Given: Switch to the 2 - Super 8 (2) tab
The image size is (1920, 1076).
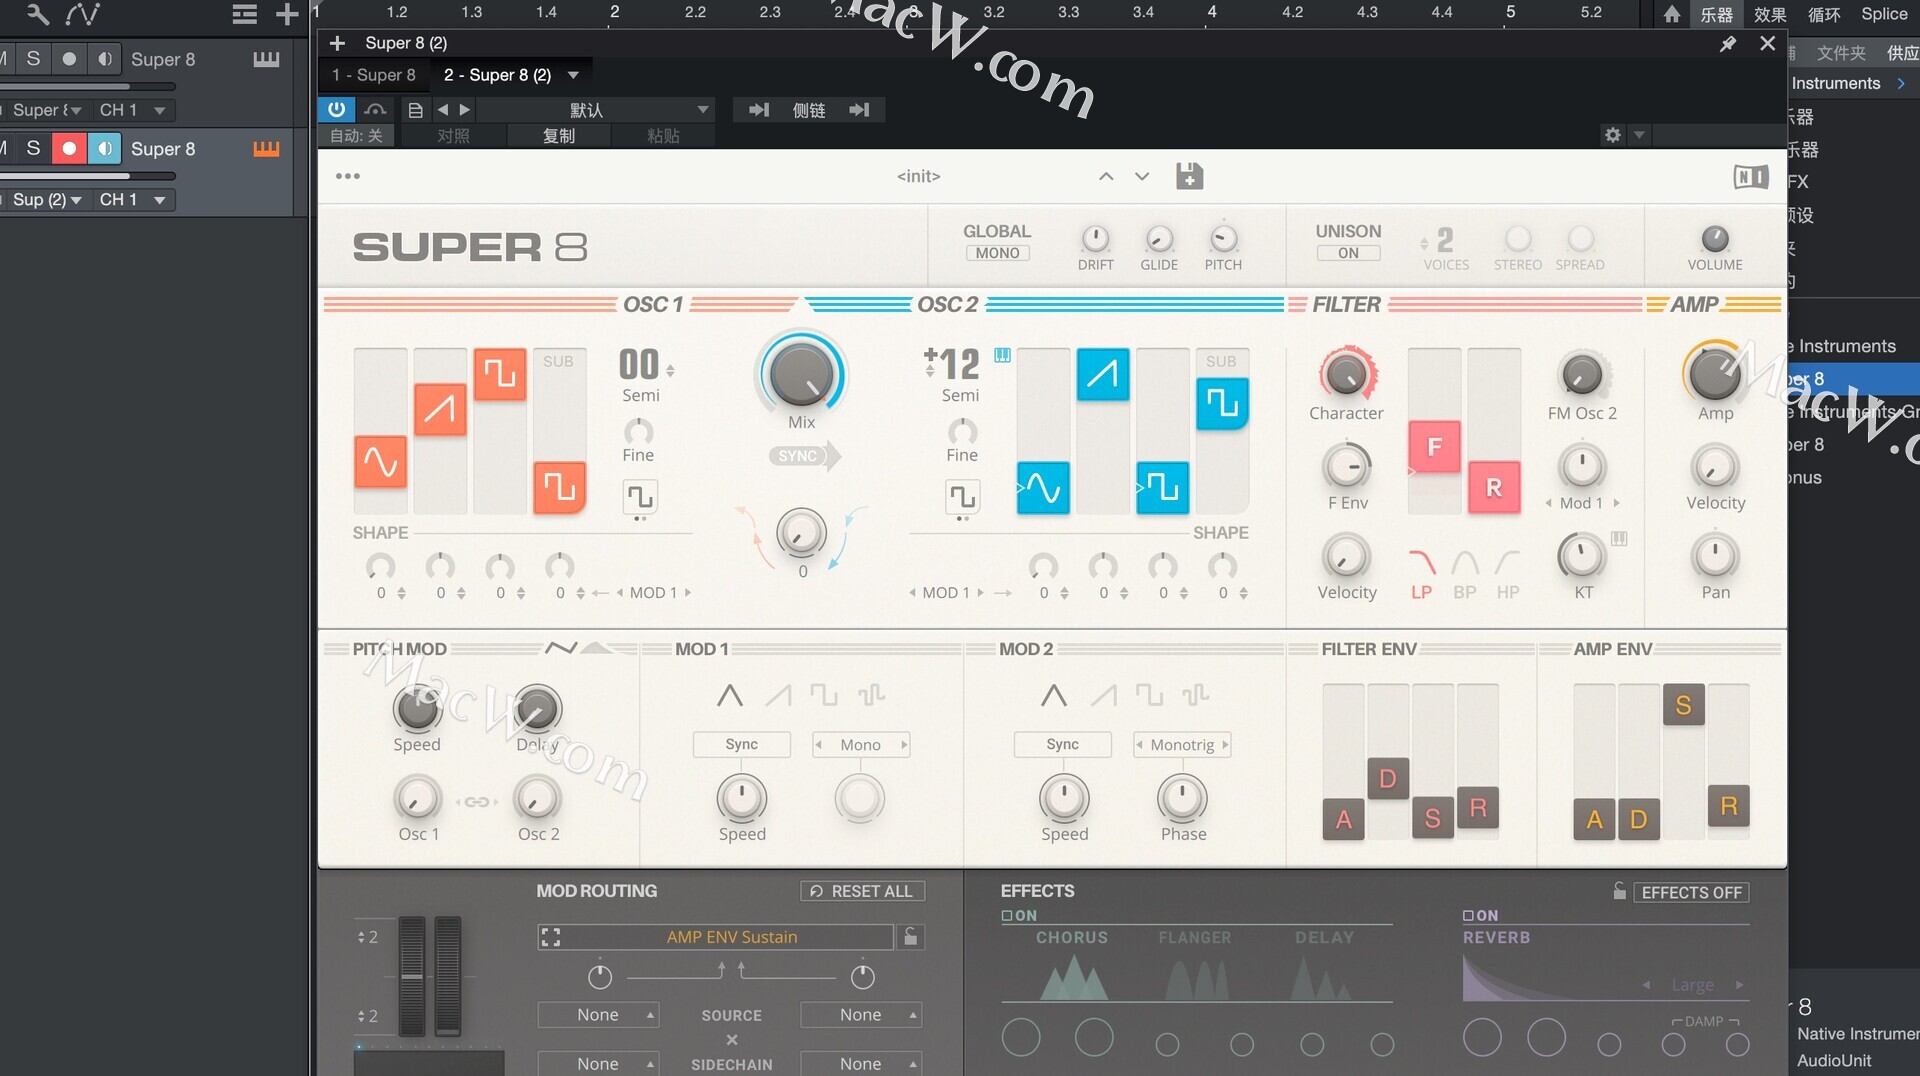Looking at the screenshot, I should [x=497, y=75].
